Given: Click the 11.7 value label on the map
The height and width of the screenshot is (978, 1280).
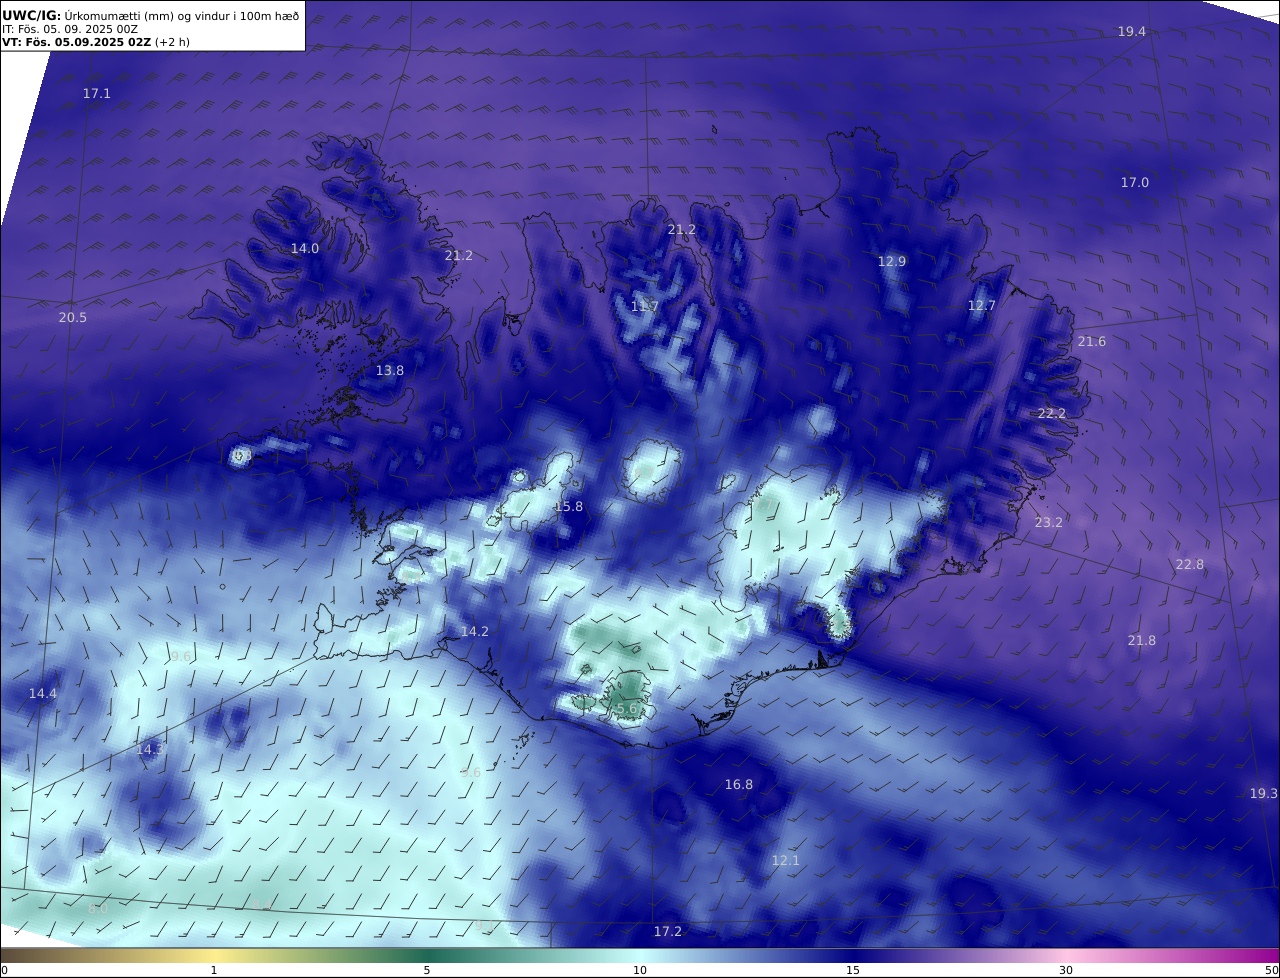Looking at the screenshot, I should coord(645,307).
